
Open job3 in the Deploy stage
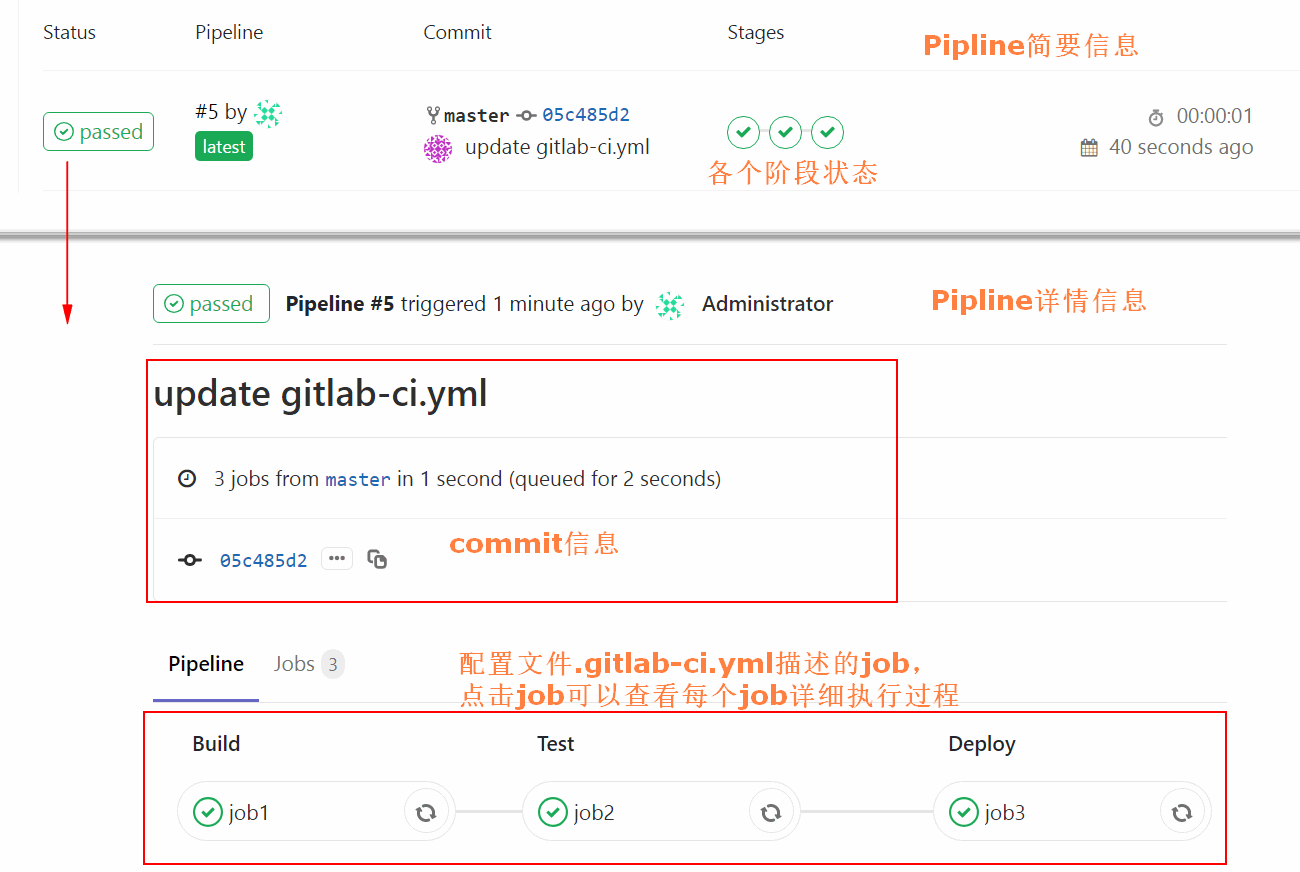pos(1005,812)
